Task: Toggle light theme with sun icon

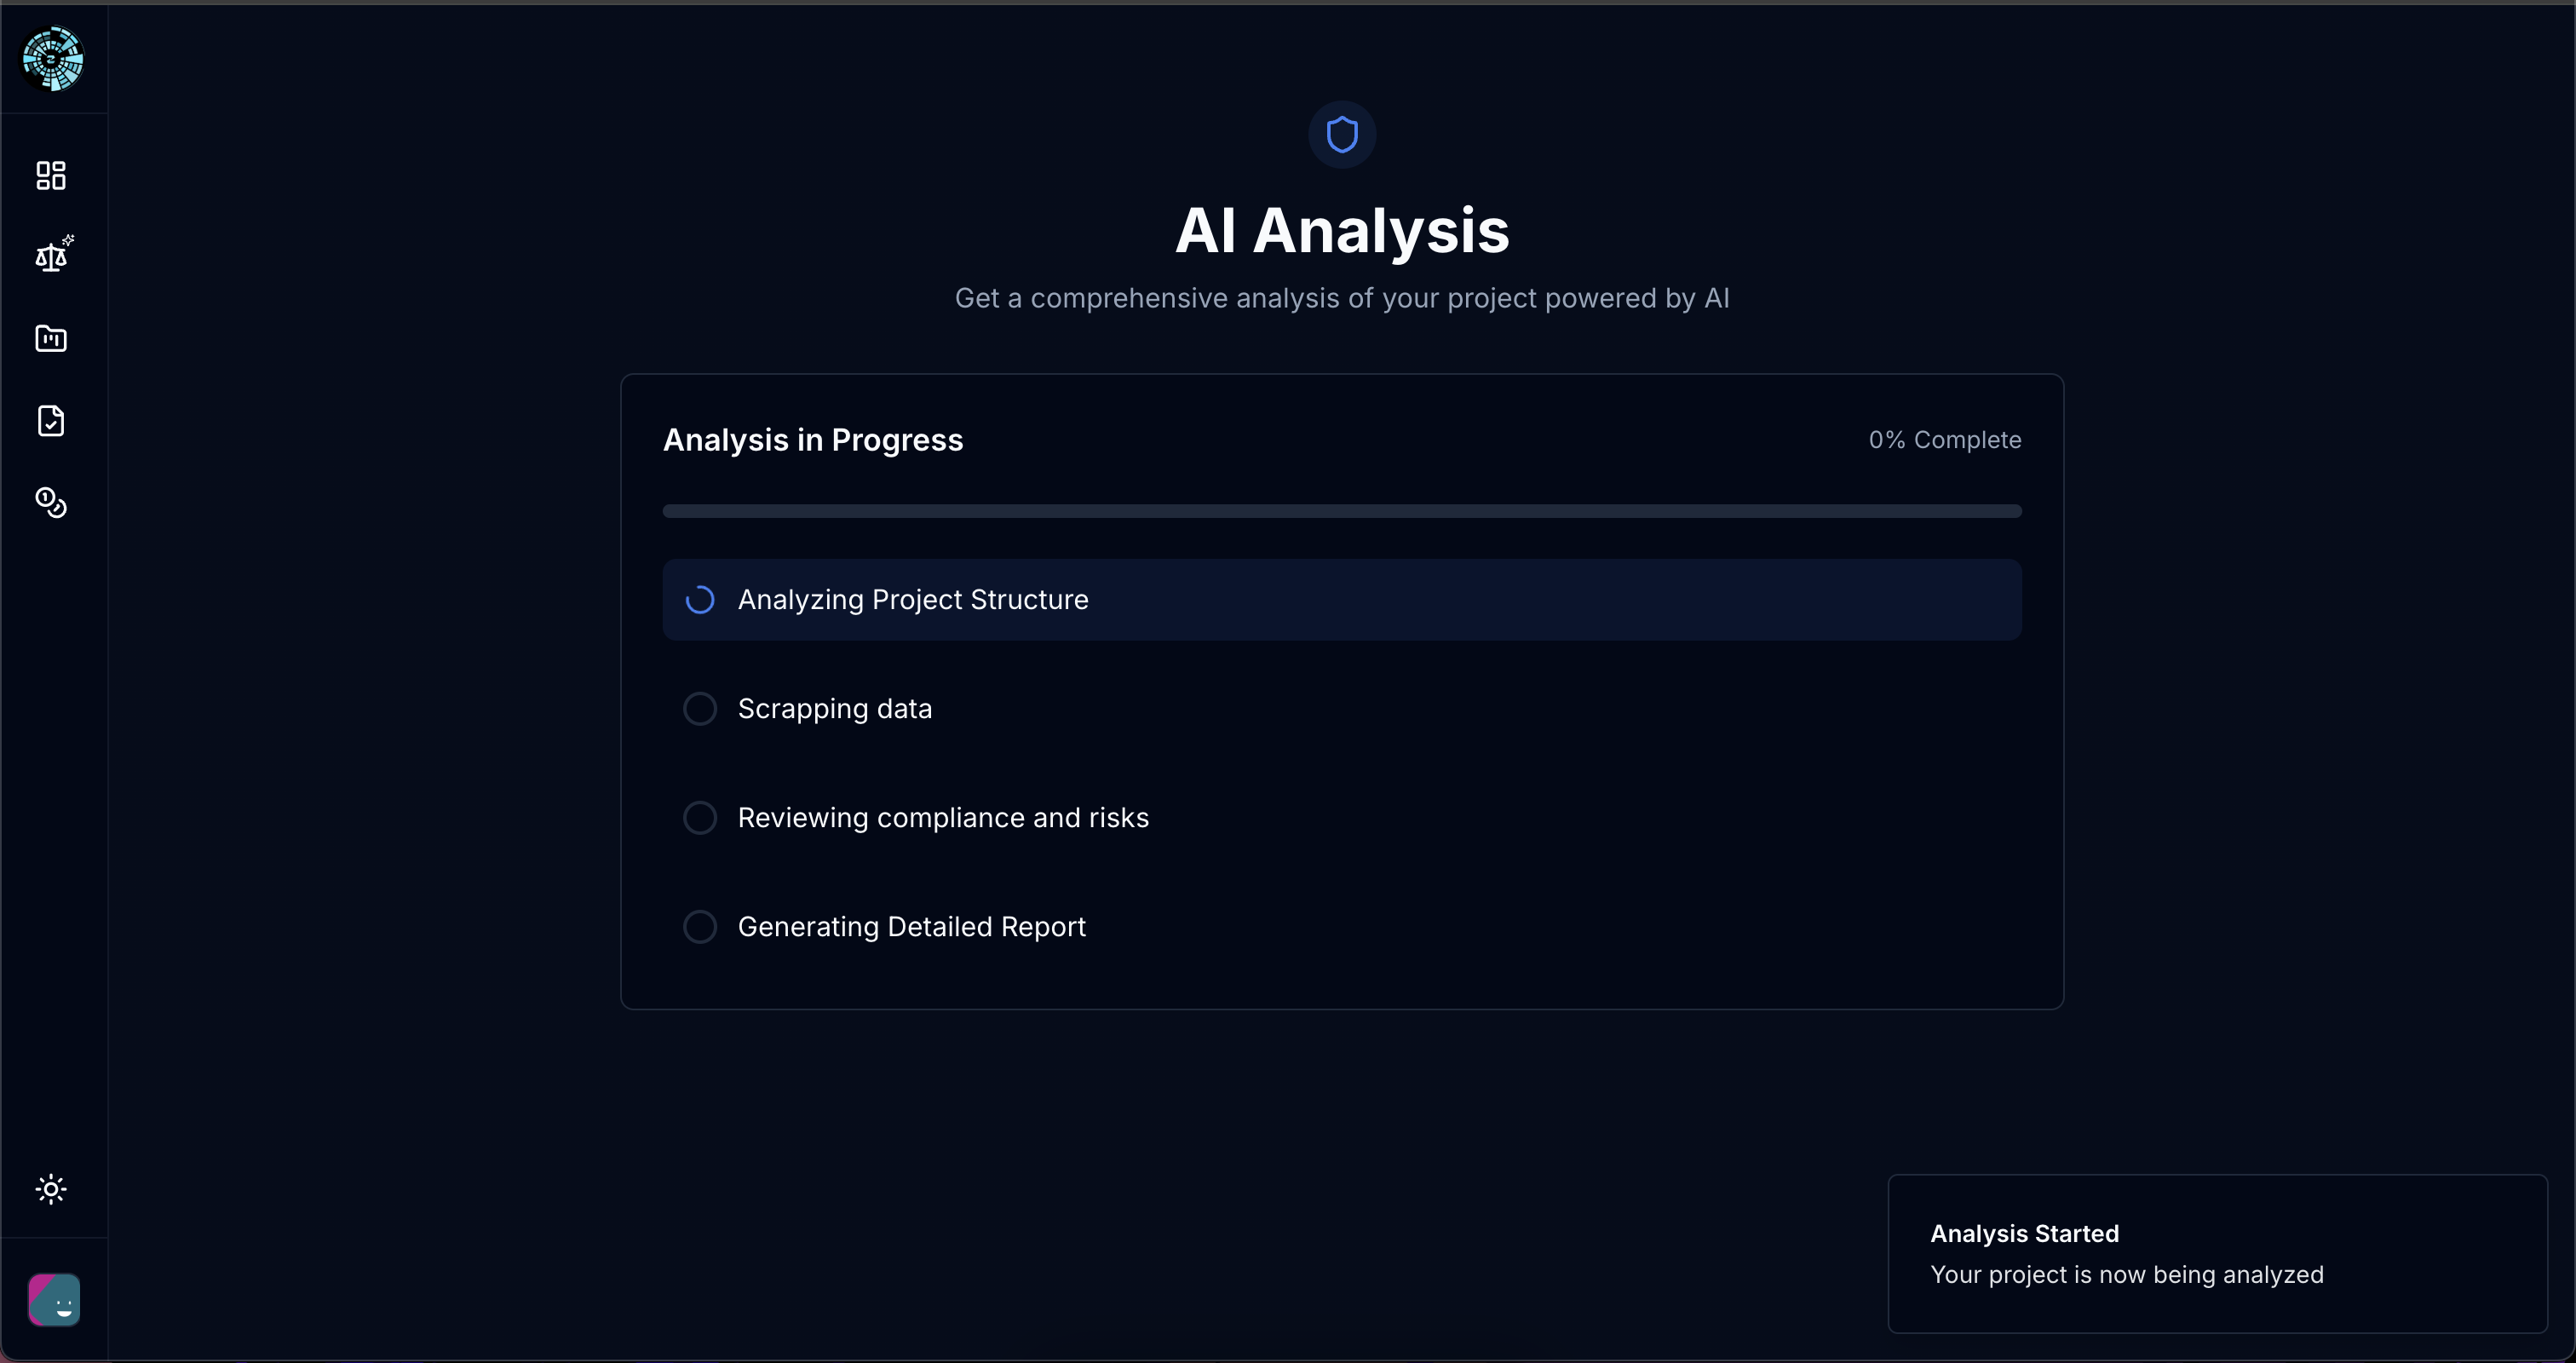Action: tap(51, 1189)
